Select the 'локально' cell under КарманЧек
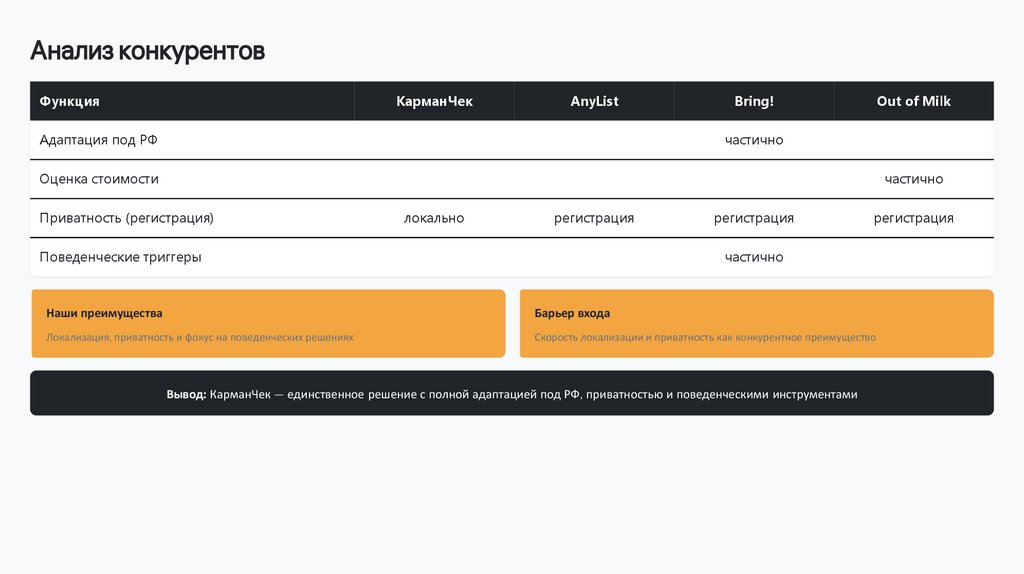 (434, 218)
